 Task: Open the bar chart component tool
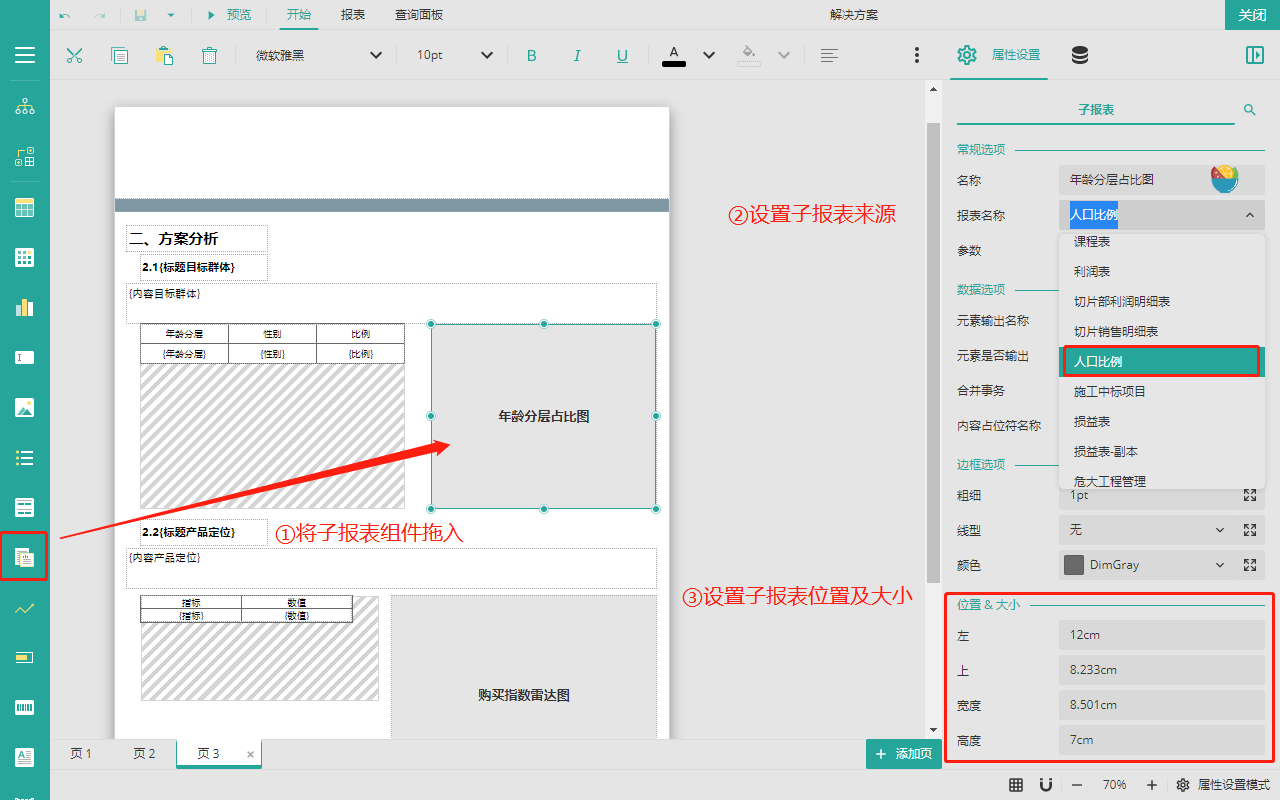coord(25,307)
